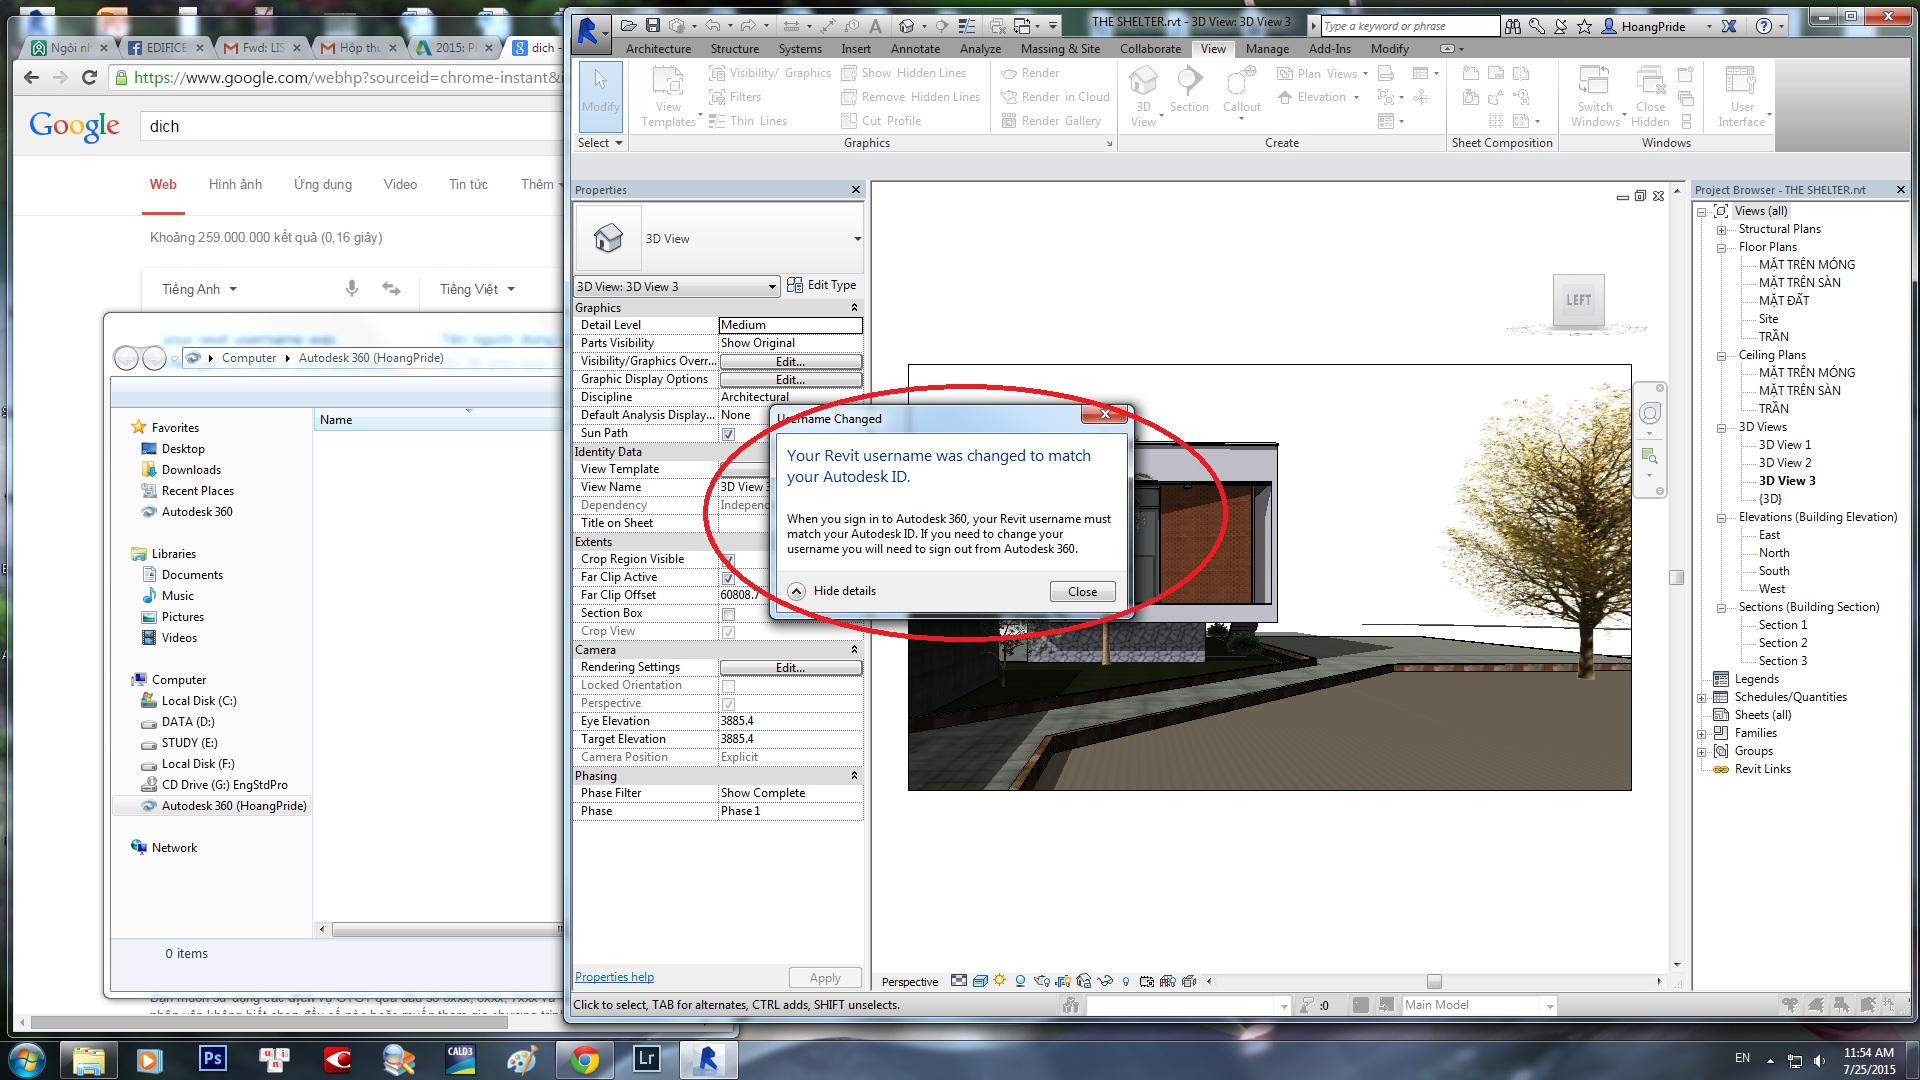1920x1080 pixels.
Task: Open Lightroom from the Windows taskbar
Action: click(x=646, y=1059)
